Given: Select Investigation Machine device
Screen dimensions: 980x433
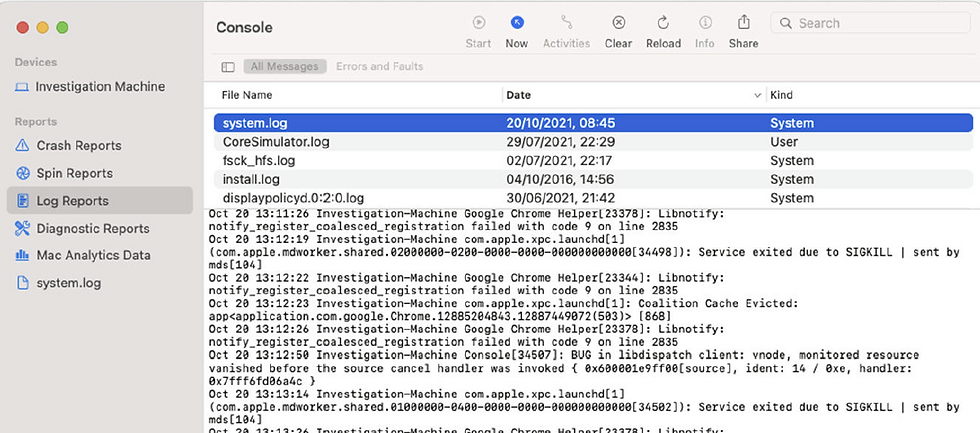Looking at the screenshot, I should (x=100, y=86).
